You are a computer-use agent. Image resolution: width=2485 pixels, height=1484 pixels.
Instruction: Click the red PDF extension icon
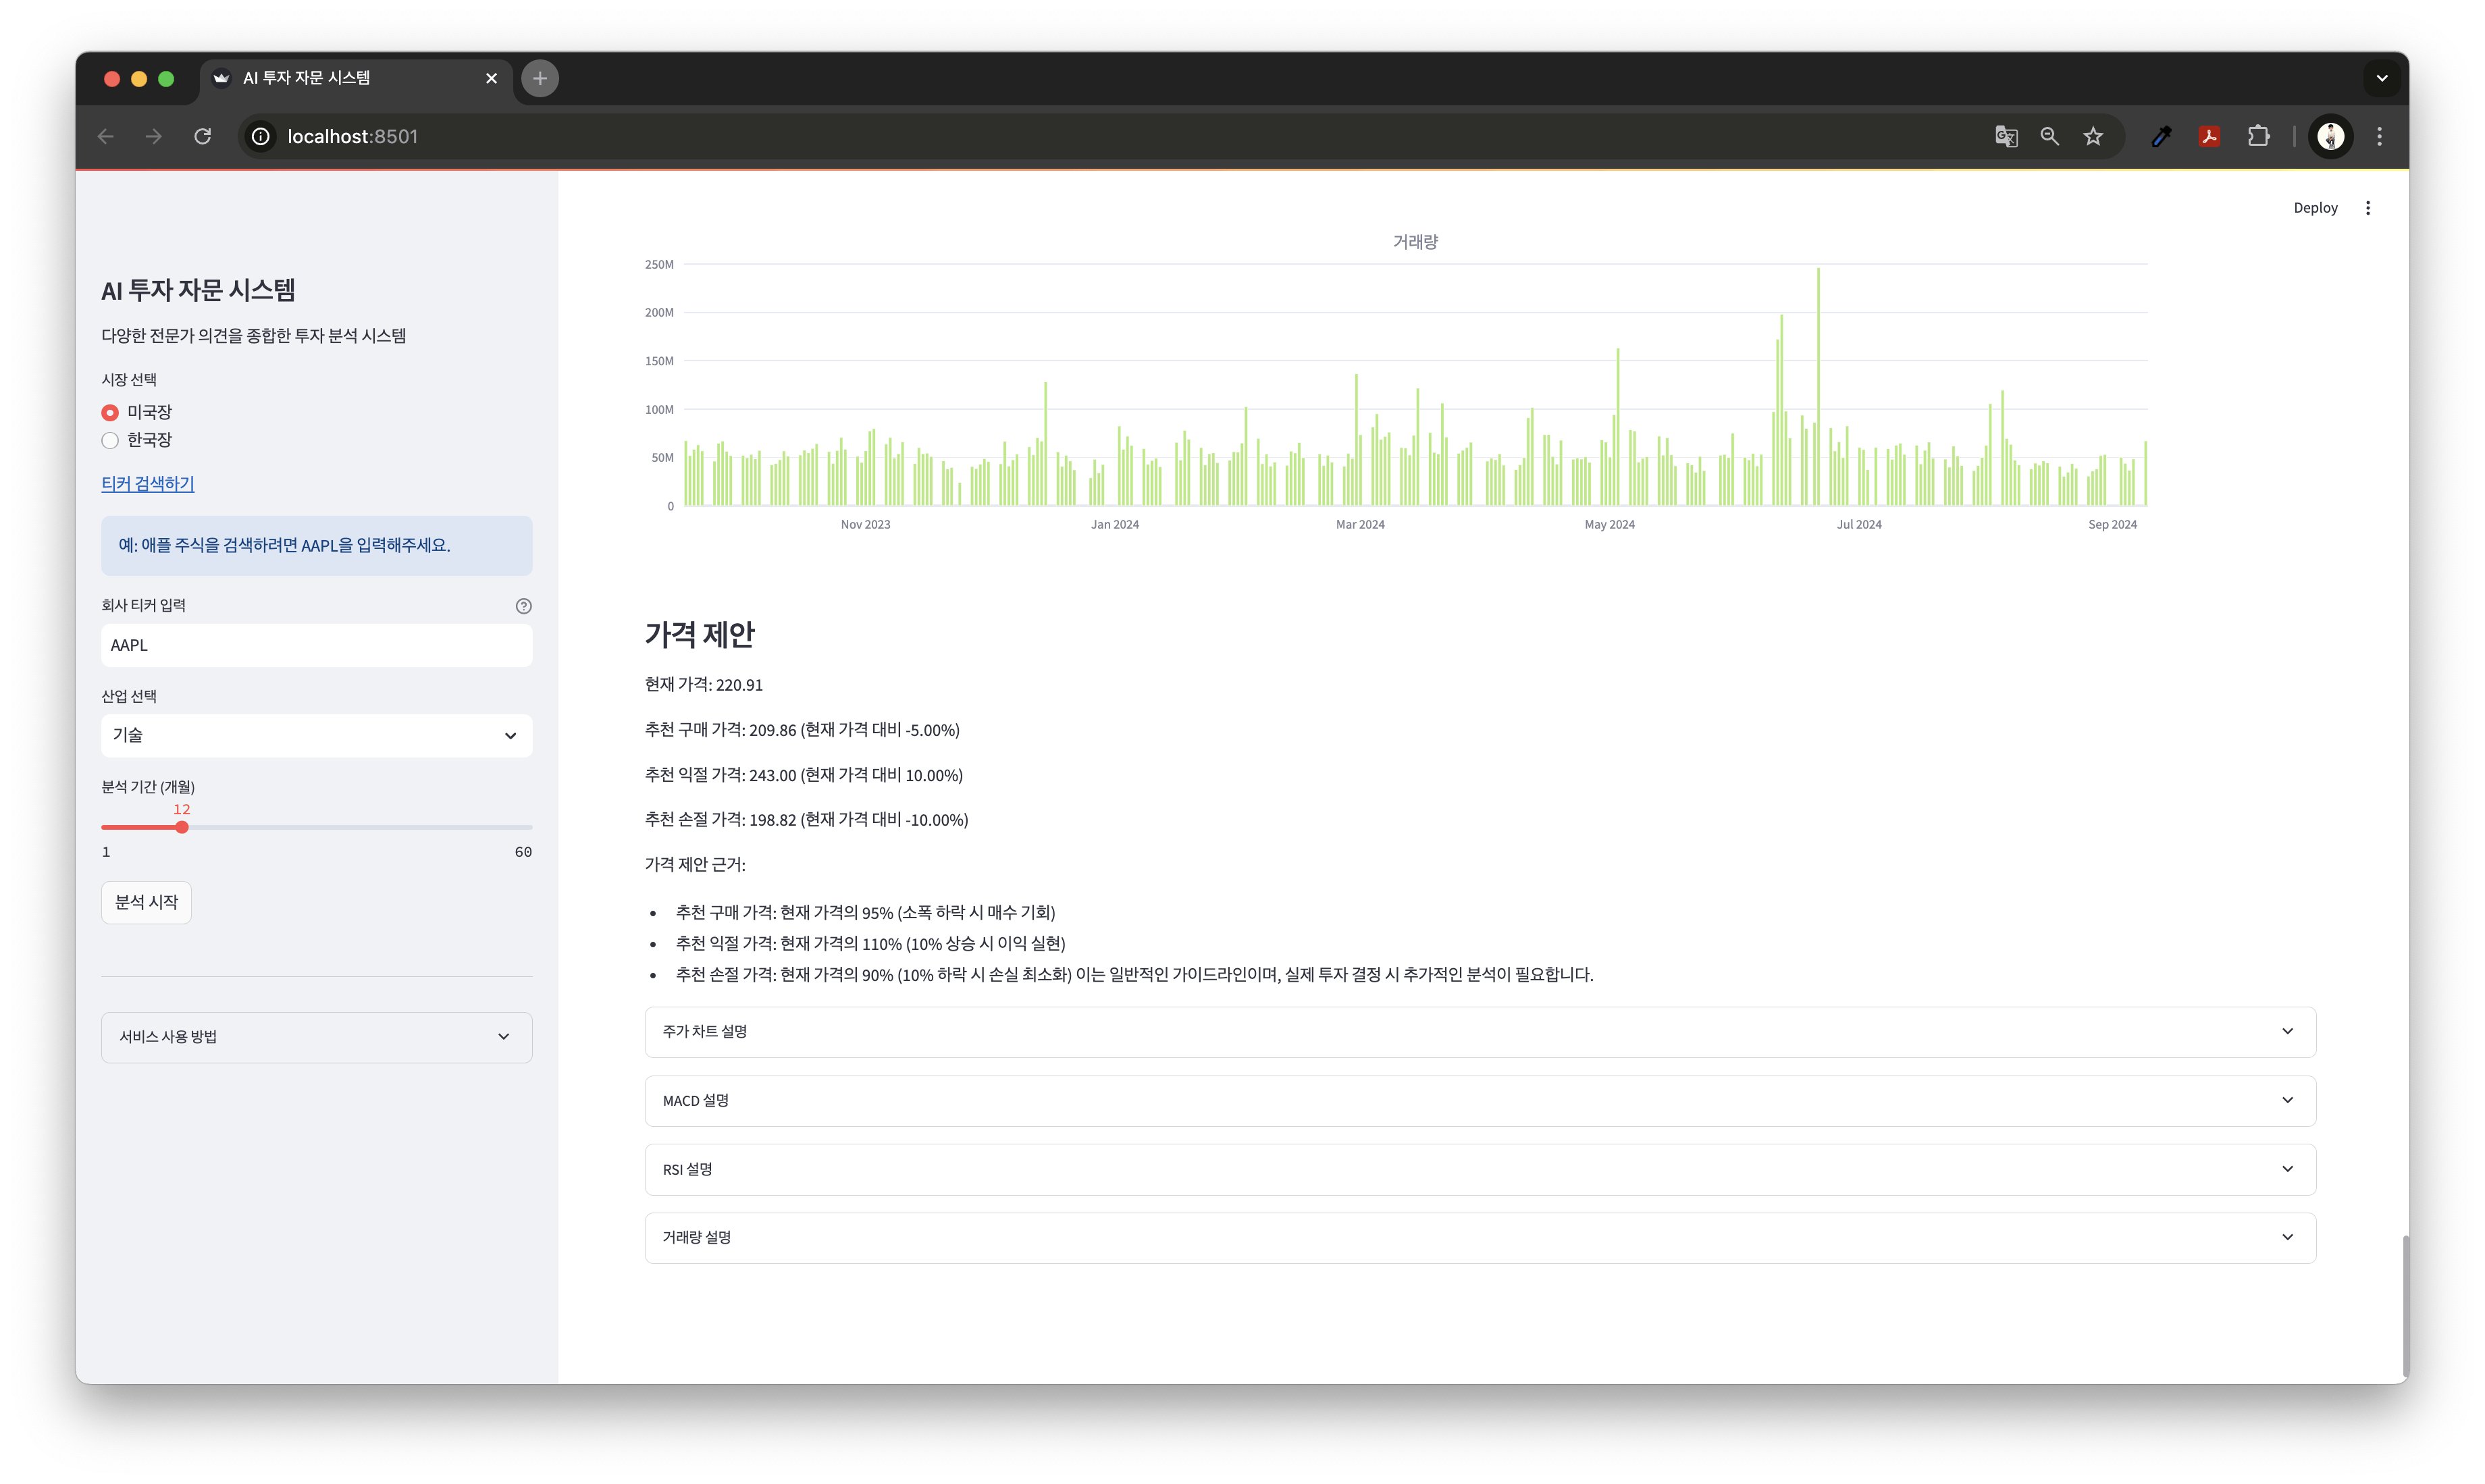click(2209, 136)
